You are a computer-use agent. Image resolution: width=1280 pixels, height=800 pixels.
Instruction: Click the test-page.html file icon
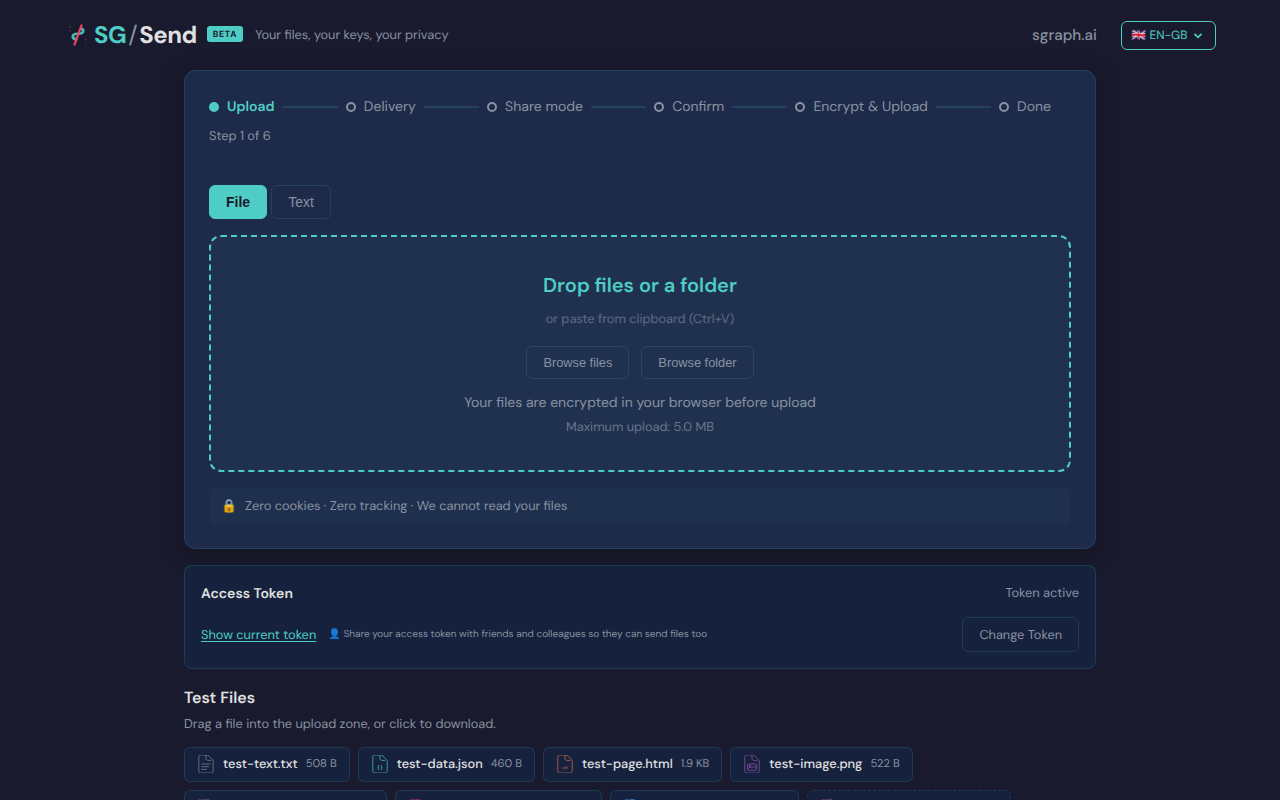[565, 764]
